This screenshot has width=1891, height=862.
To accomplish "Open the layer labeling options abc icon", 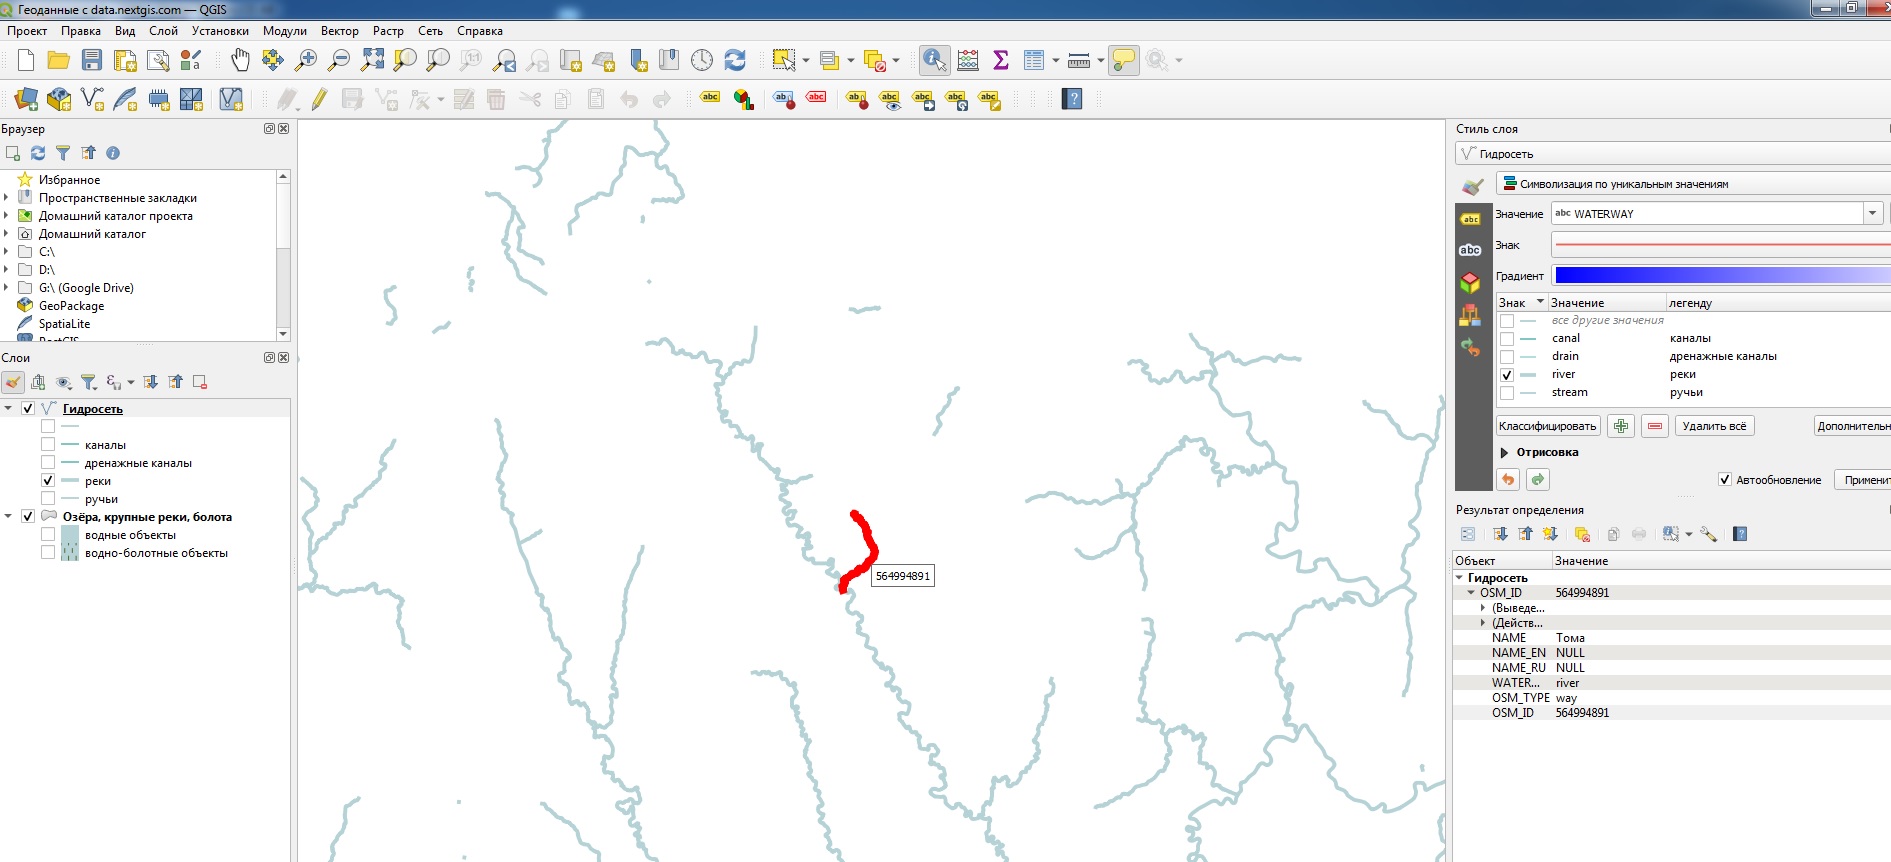I will click(710, 98).
